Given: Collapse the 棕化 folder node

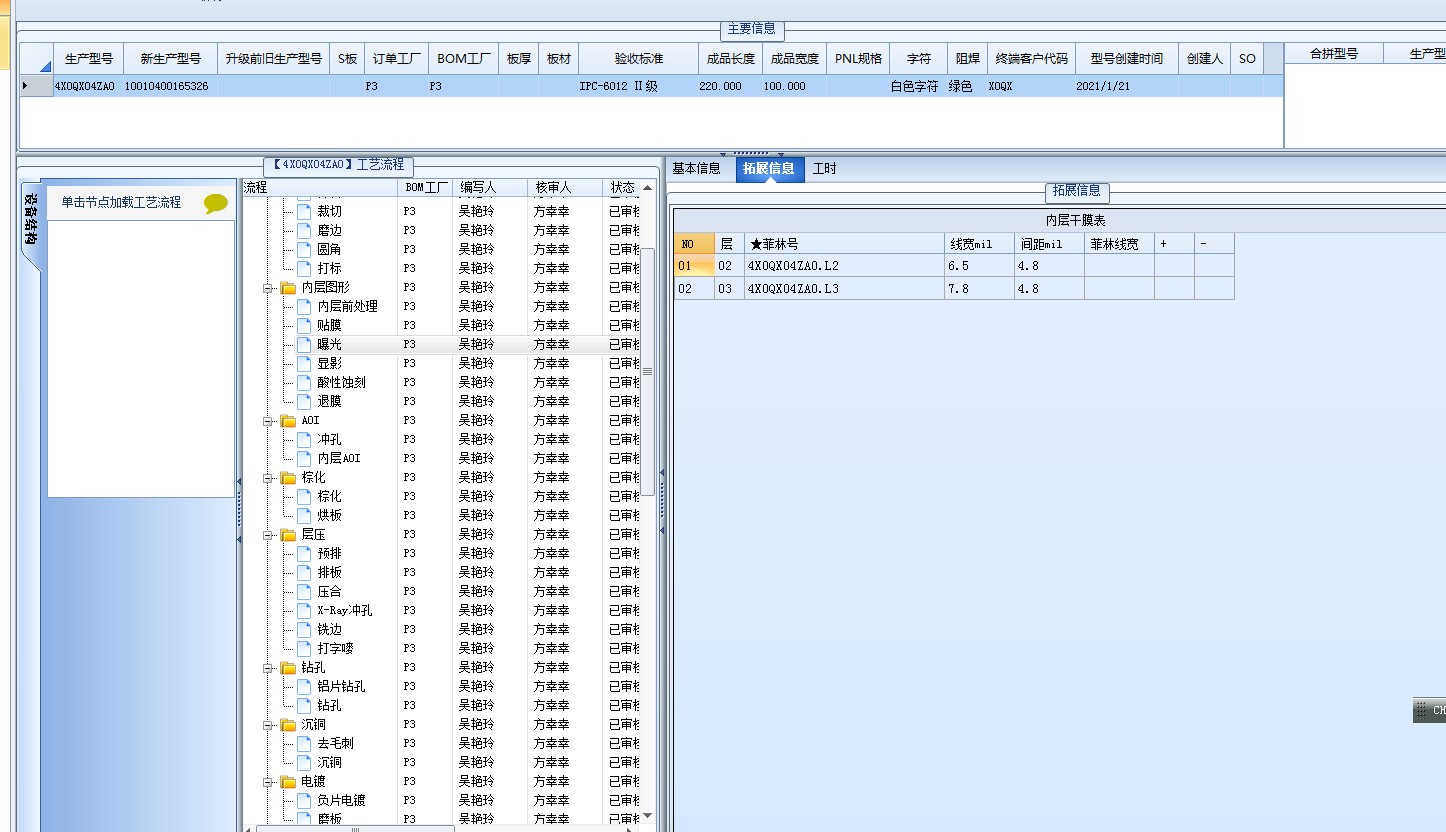Looking at the screenshot, I should pos(268,478).
